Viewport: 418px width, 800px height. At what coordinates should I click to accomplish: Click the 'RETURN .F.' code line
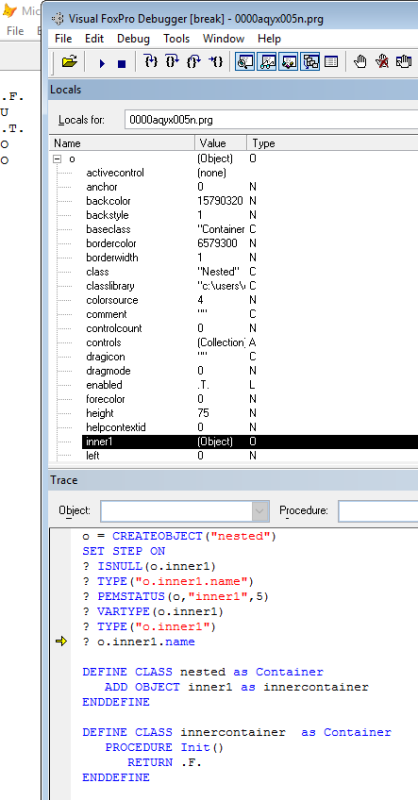point(164,763)
